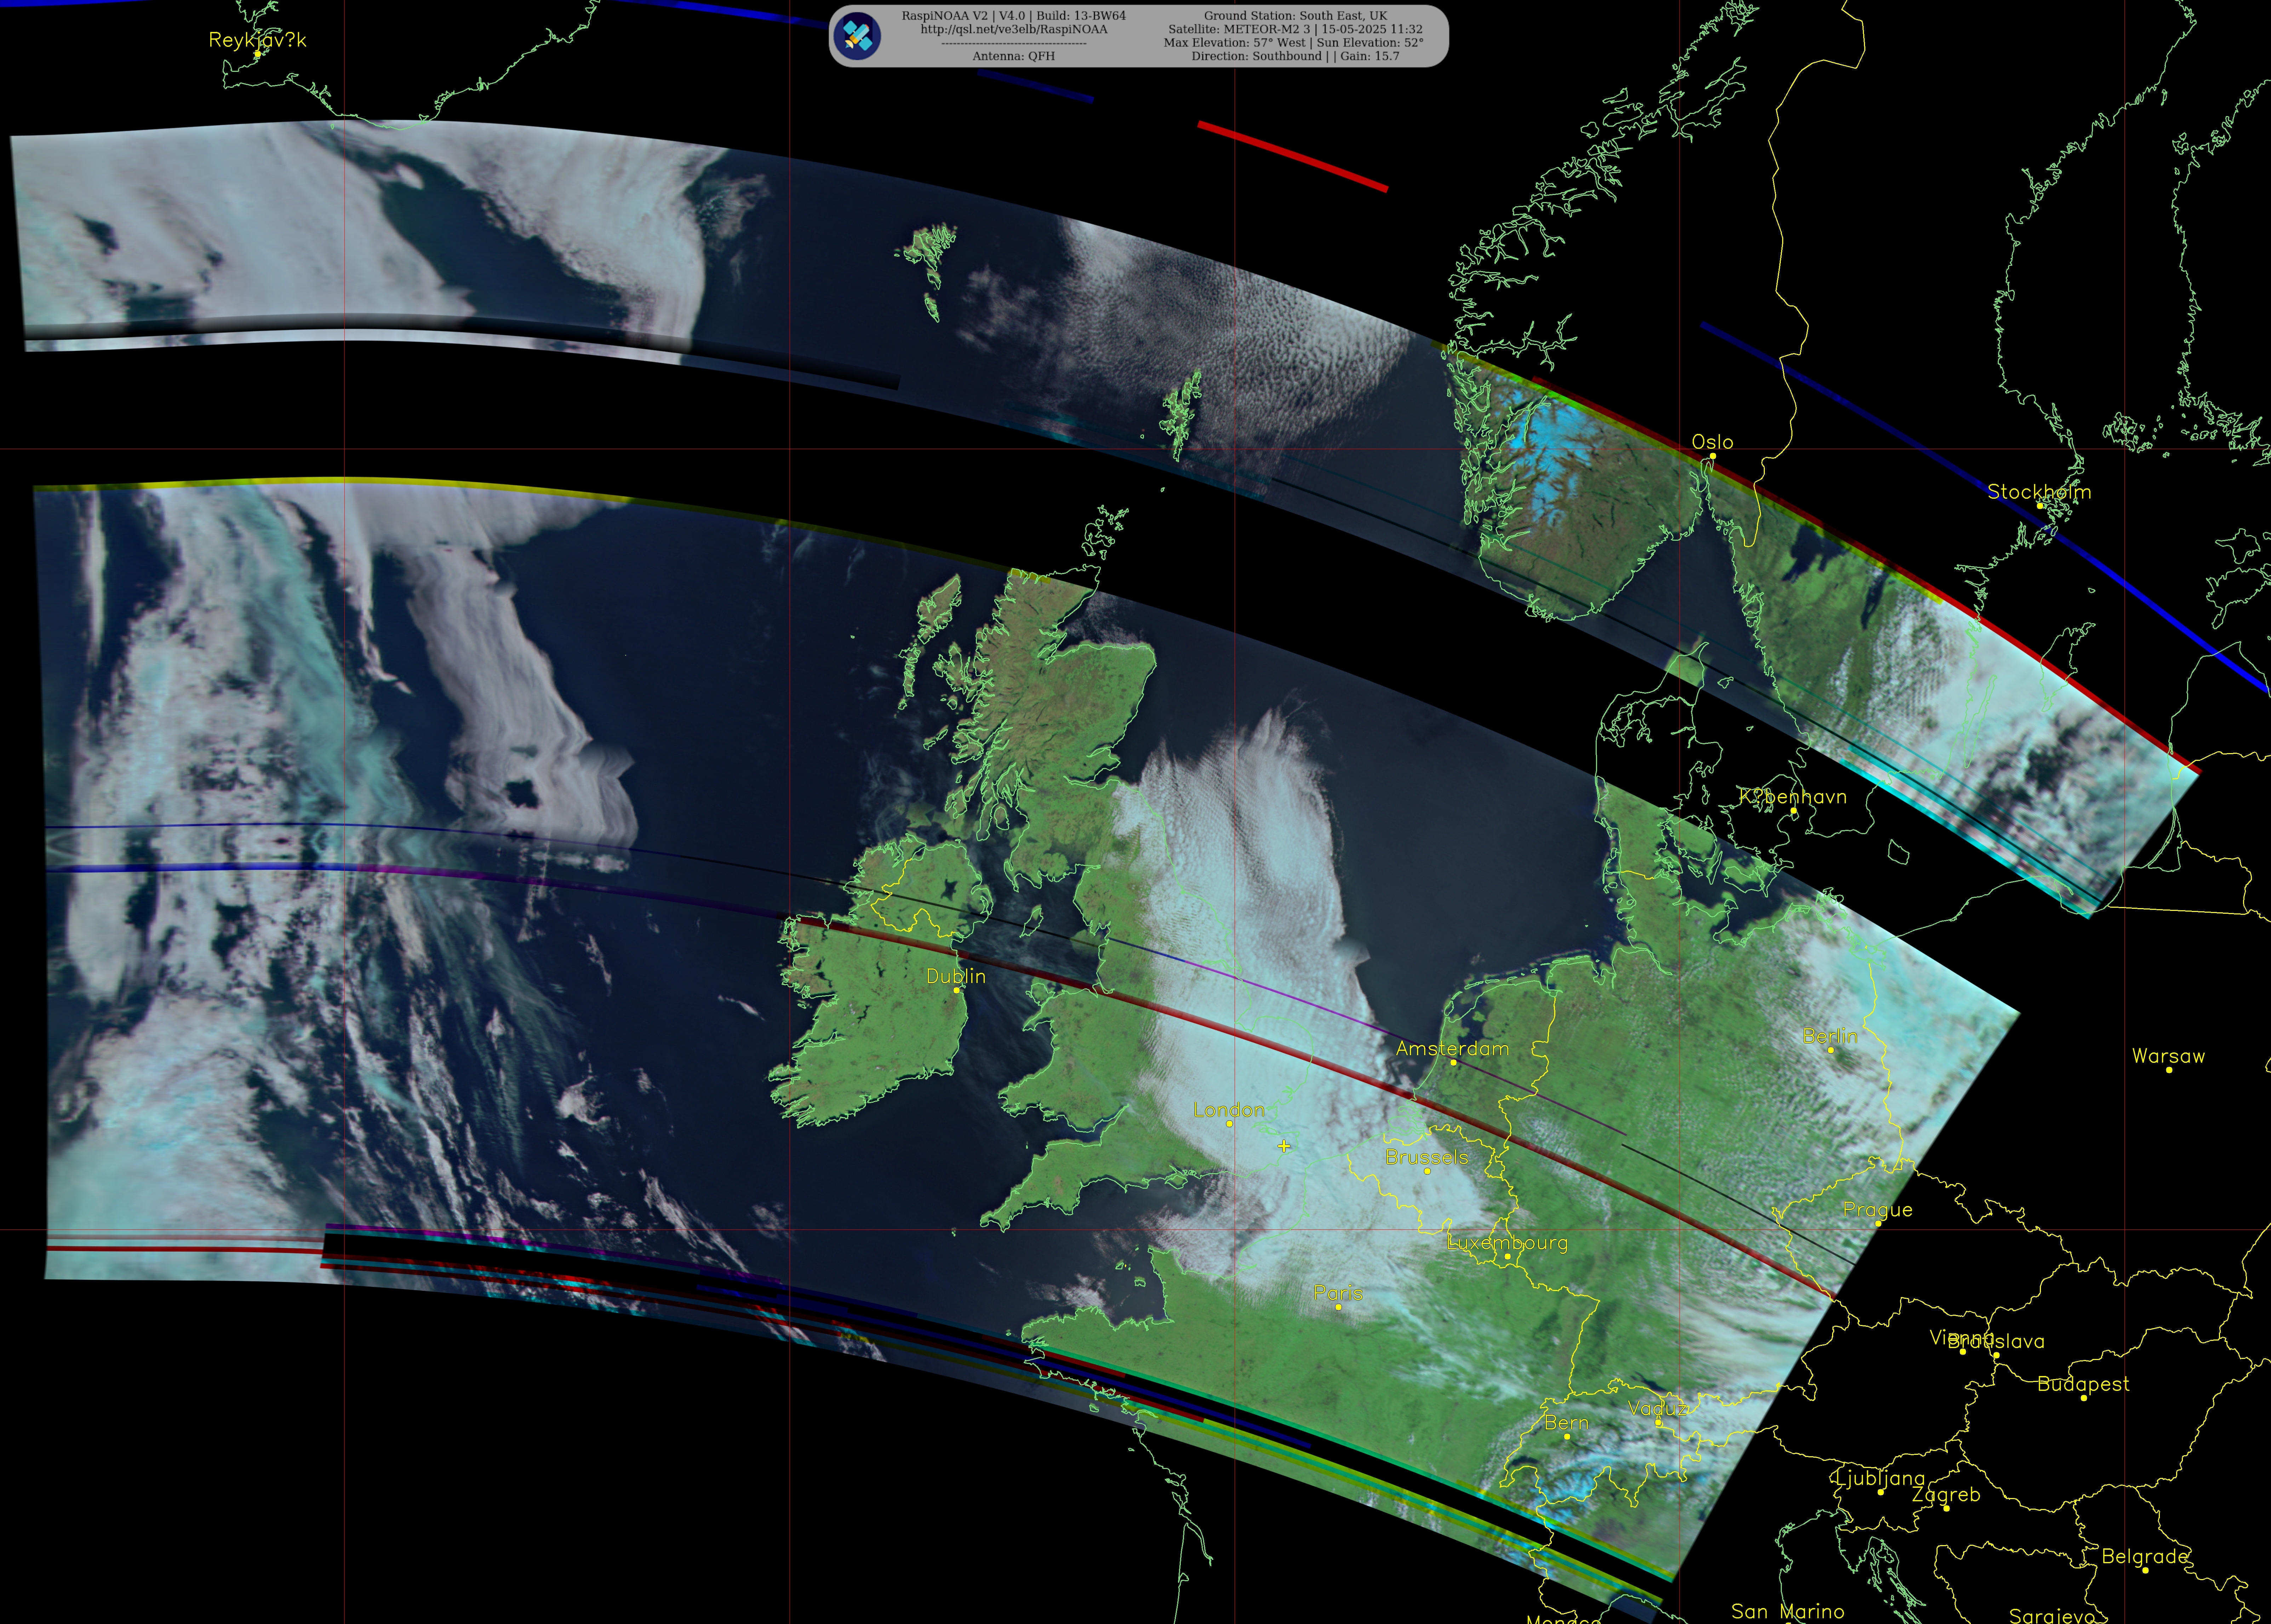Click the 'Belgrade' city label
This screenshot has height=1624, width=2271.
pyautogui.click(x=2145, y=1557)
